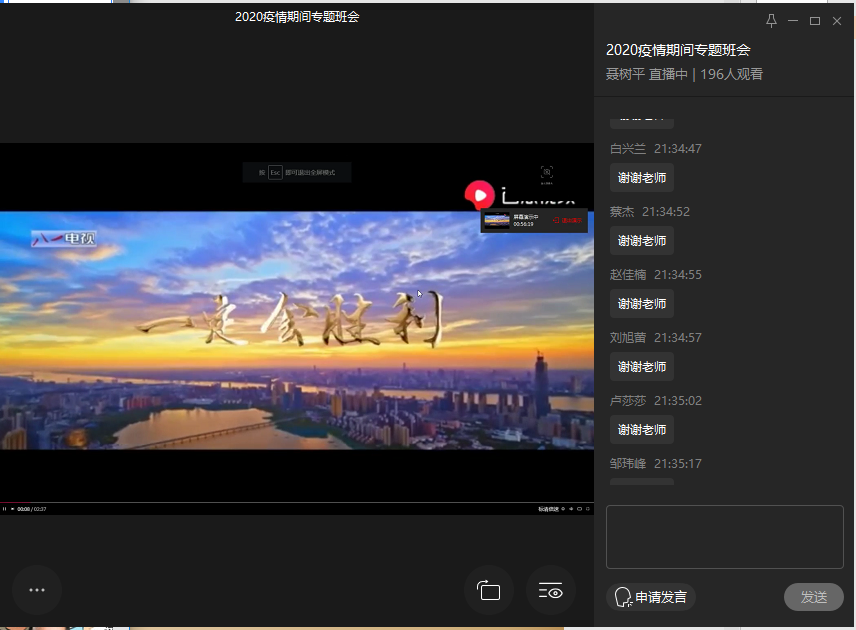Click the video progress bar
The width and height of the screenshot is (856, 630).
[x=296, y=502]
